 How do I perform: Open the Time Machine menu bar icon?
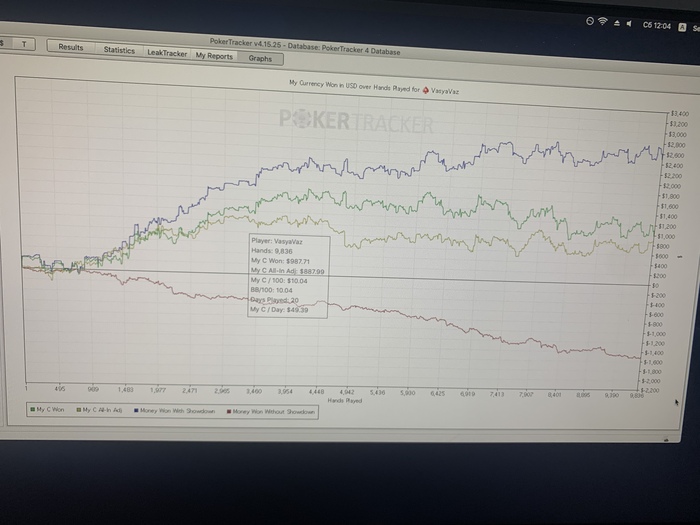pos(590,21)
